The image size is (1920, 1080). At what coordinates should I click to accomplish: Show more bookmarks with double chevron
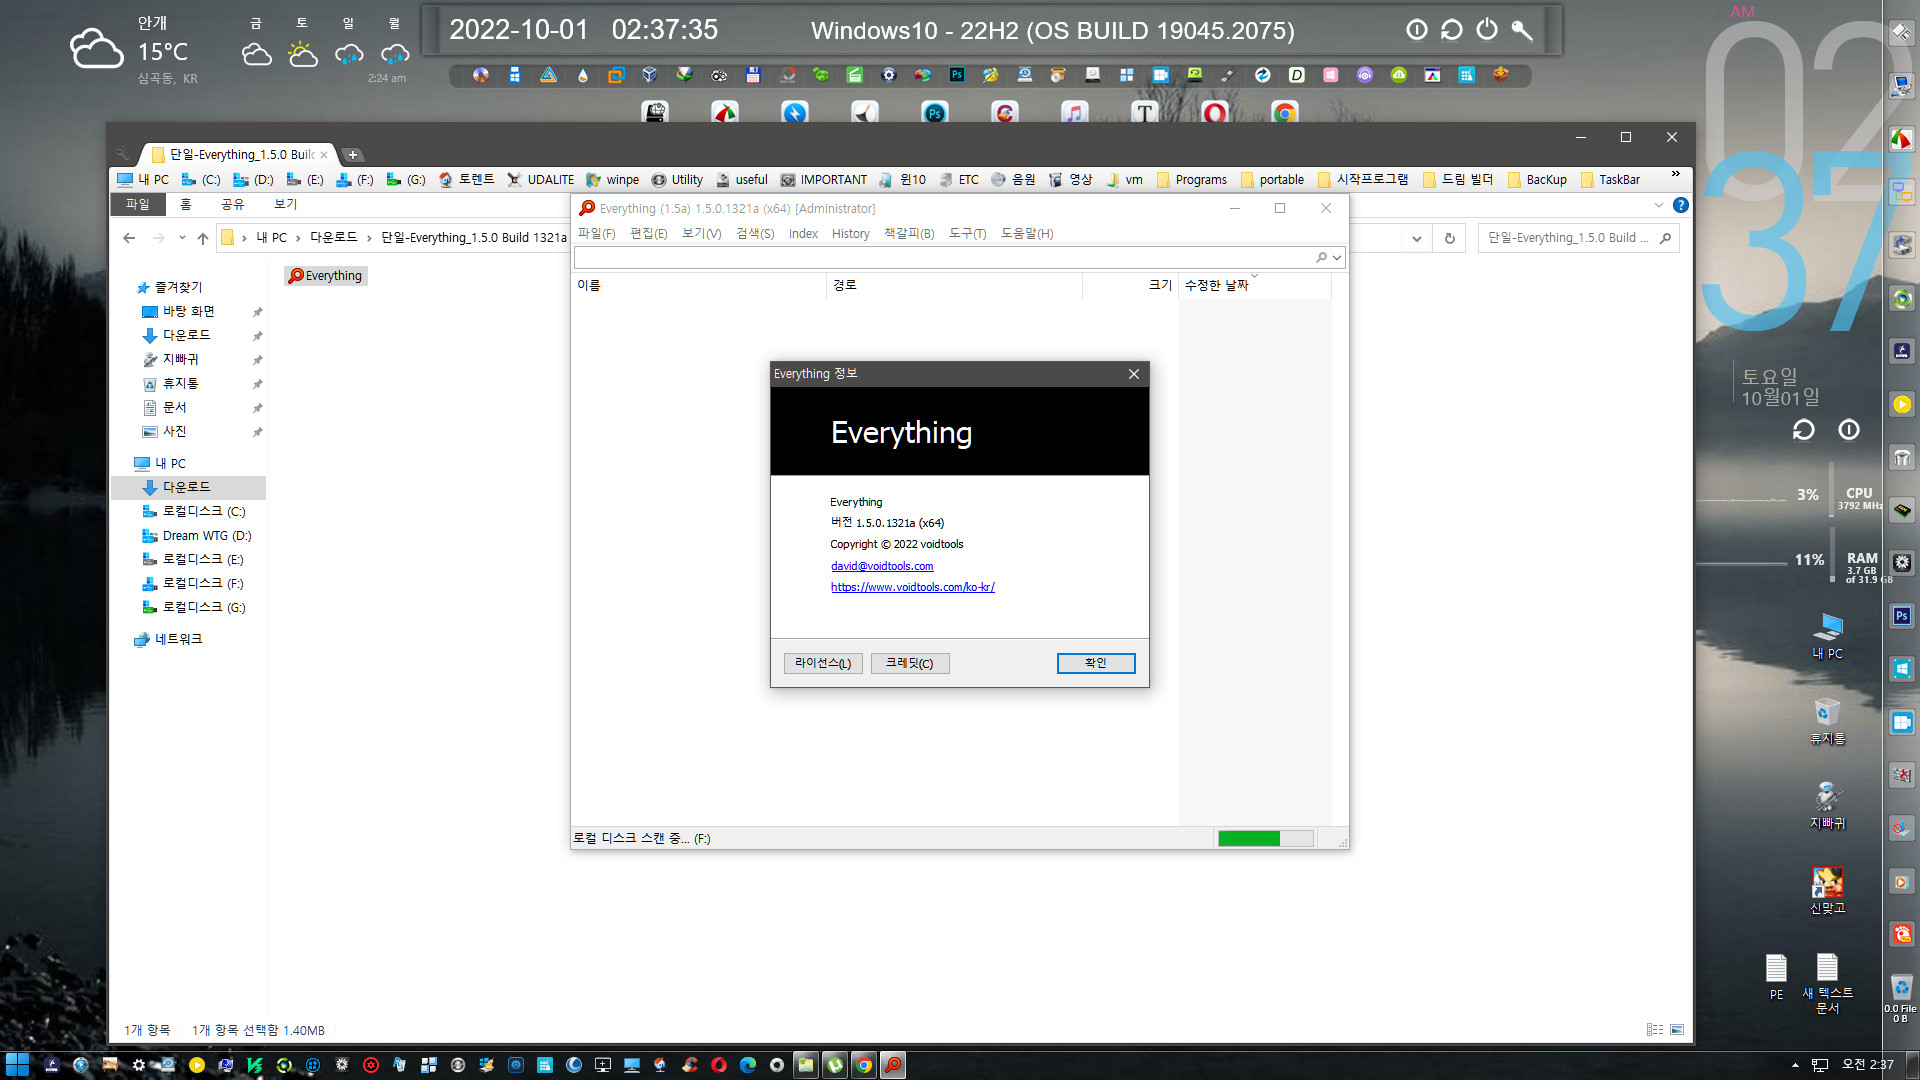coord(1676,175)
